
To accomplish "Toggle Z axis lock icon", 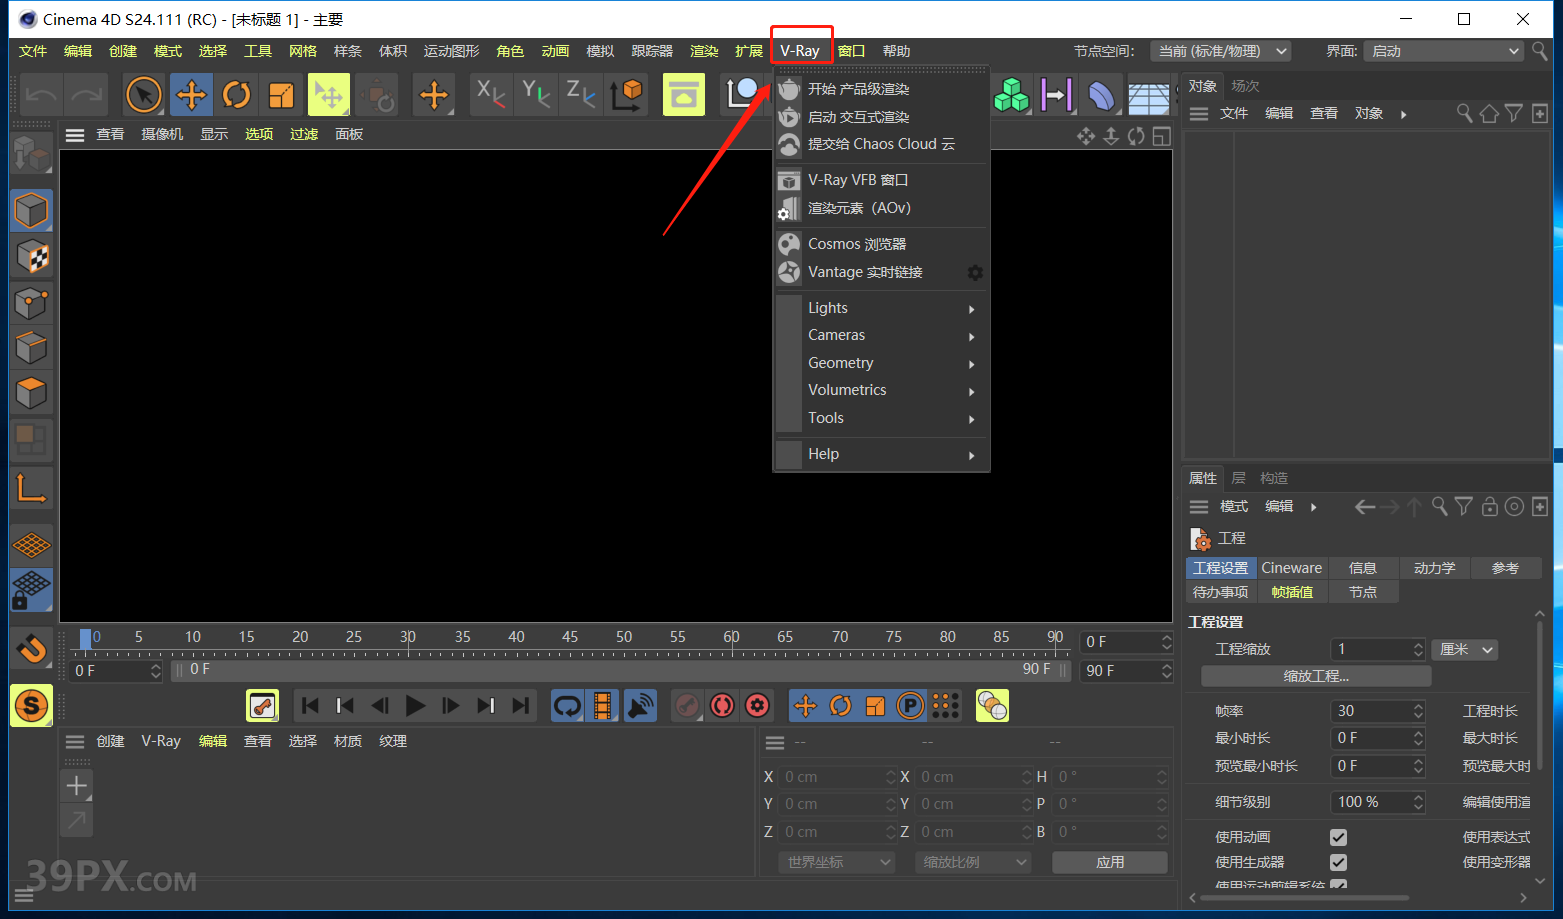I will 581,94.
